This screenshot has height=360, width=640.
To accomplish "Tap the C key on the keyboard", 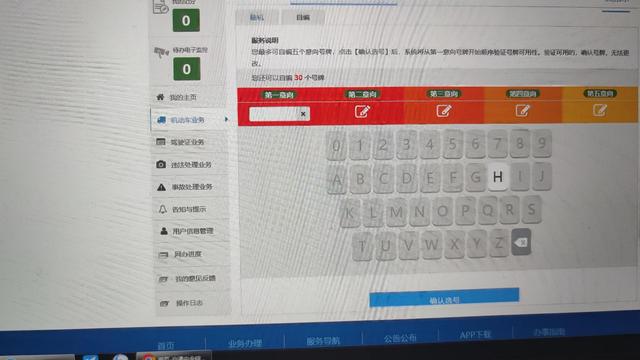I will (384, 178).
